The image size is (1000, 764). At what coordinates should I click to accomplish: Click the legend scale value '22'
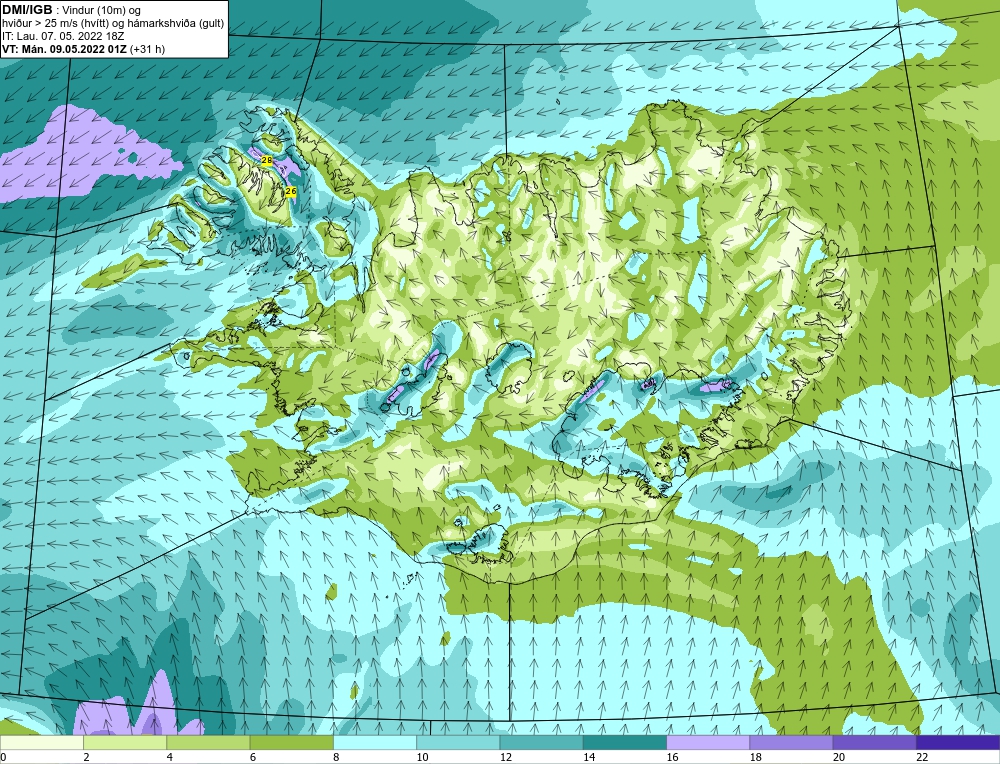pyautogui.click(x=922, y=757)
